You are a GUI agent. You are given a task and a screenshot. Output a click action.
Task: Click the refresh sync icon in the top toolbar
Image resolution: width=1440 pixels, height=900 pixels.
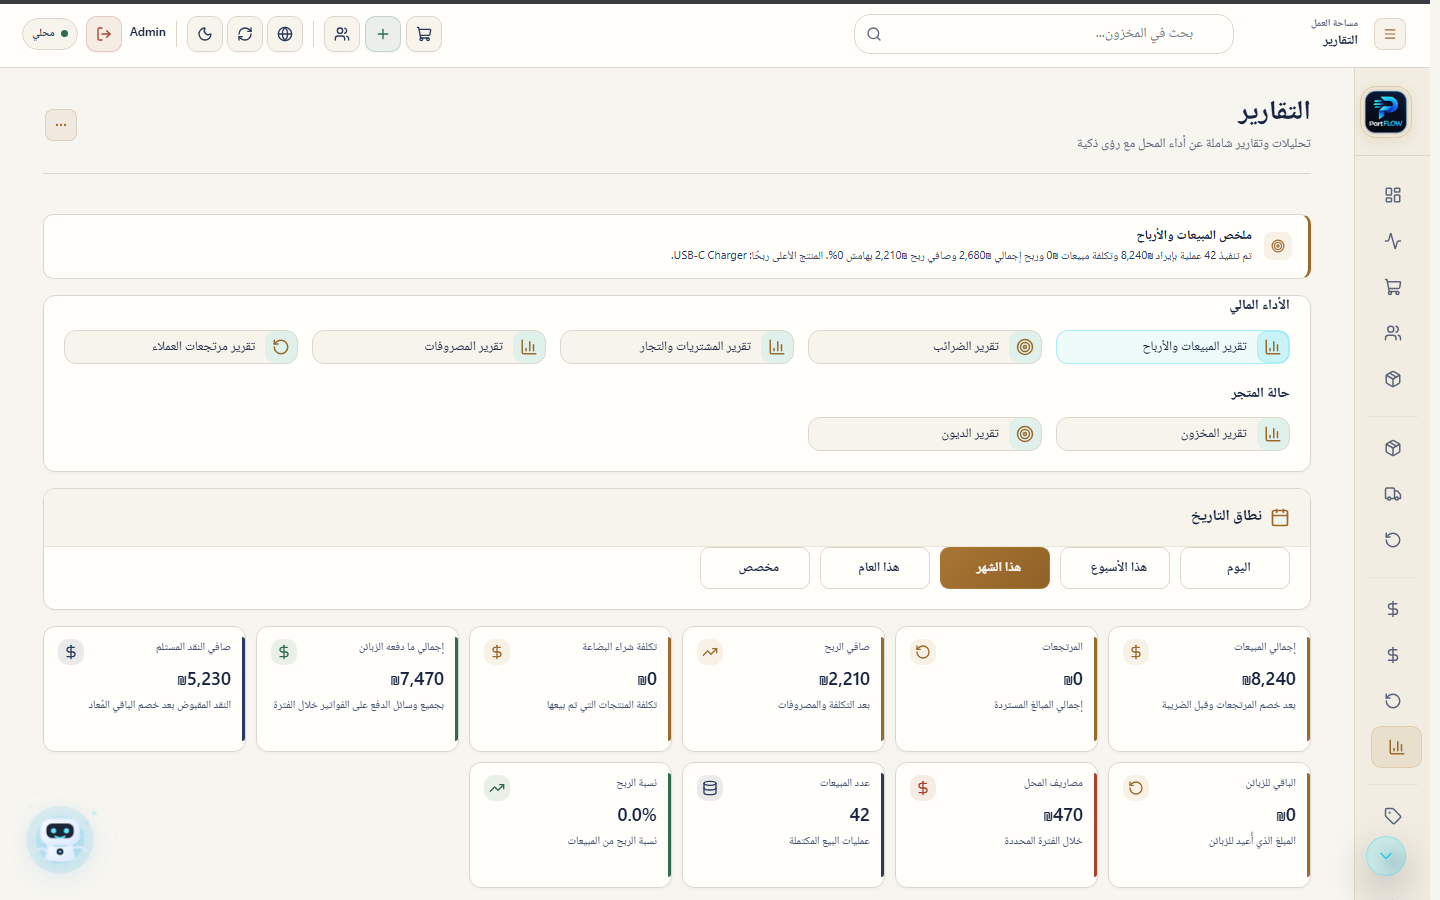(245, 34)
